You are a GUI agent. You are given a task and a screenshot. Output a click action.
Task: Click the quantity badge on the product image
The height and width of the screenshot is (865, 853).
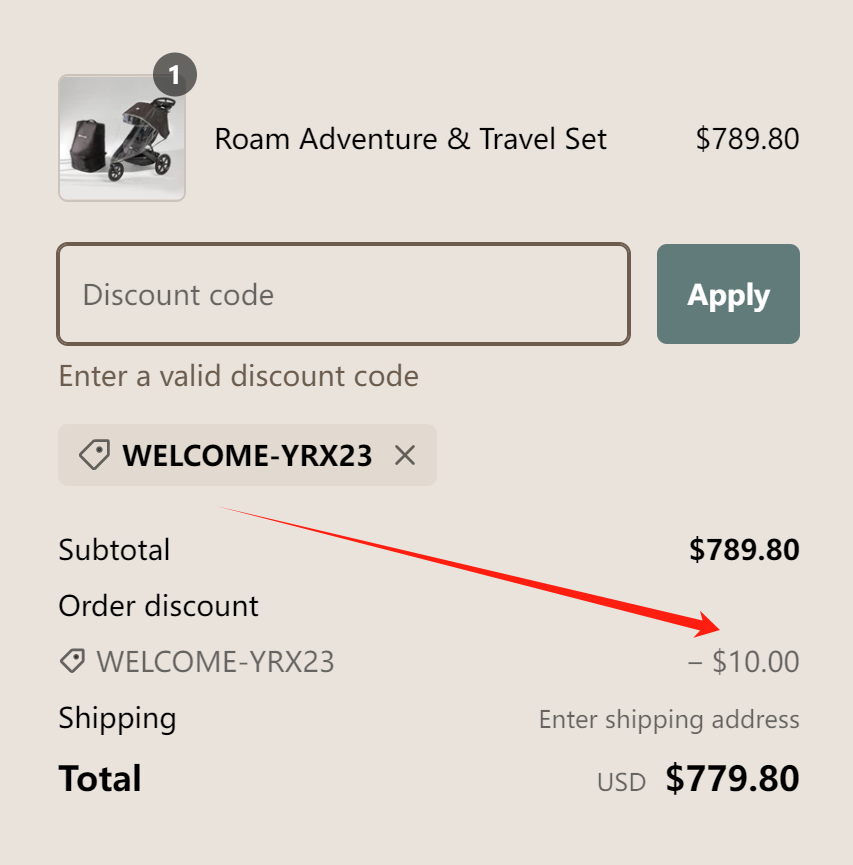175,75
